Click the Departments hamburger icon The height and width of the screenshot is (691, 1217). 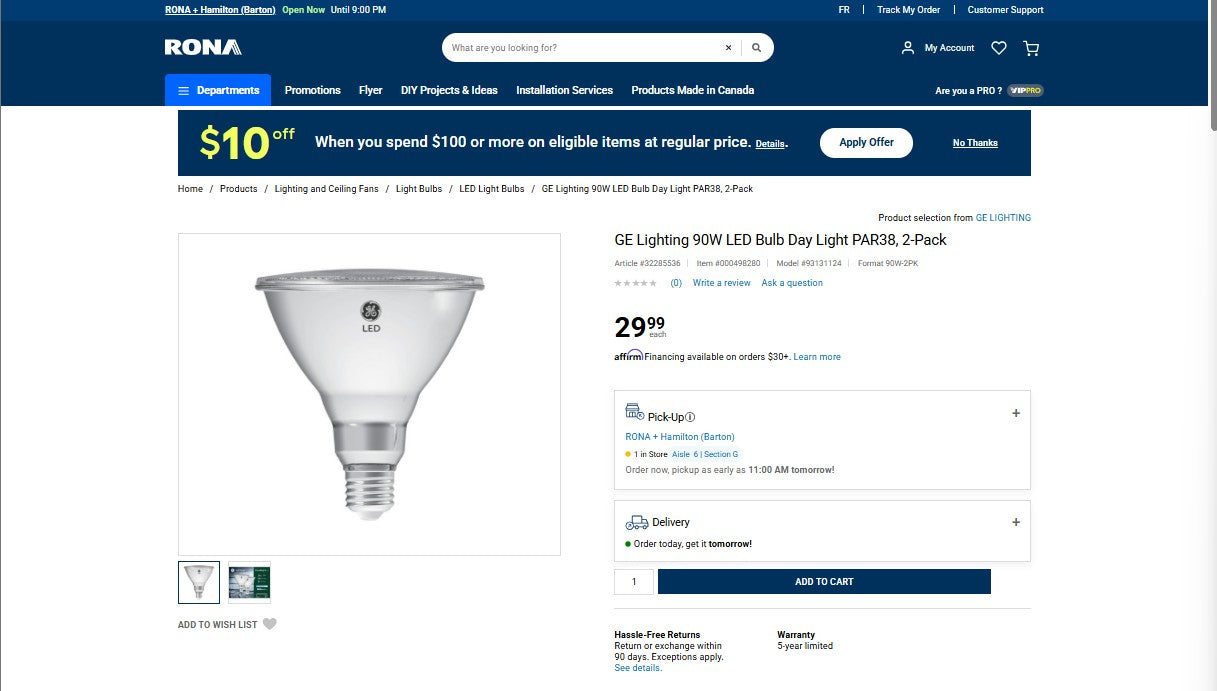(183, 89)
